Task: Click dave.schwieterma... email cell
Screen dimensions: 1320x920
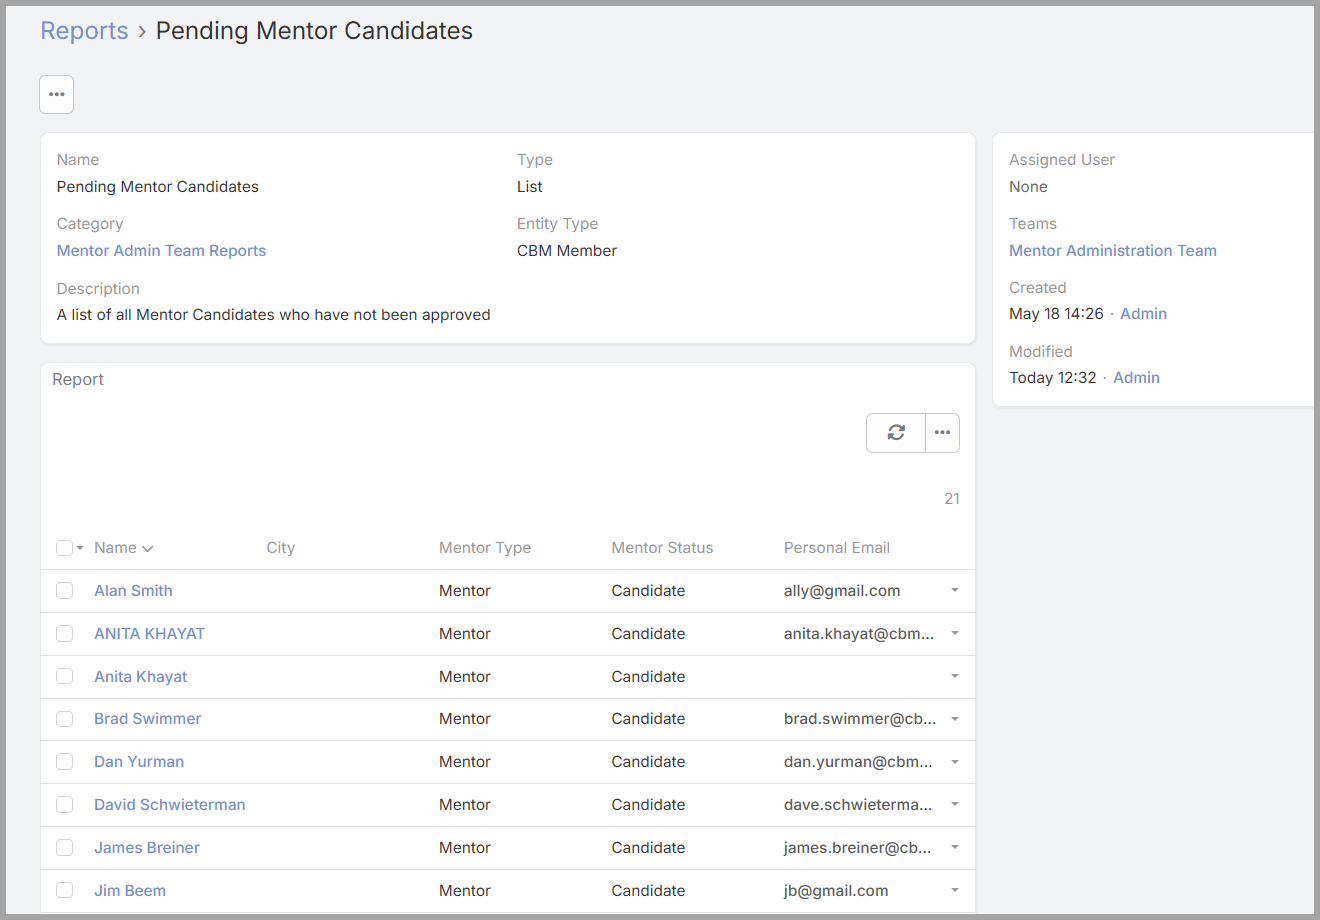Action: click(858, 805)
